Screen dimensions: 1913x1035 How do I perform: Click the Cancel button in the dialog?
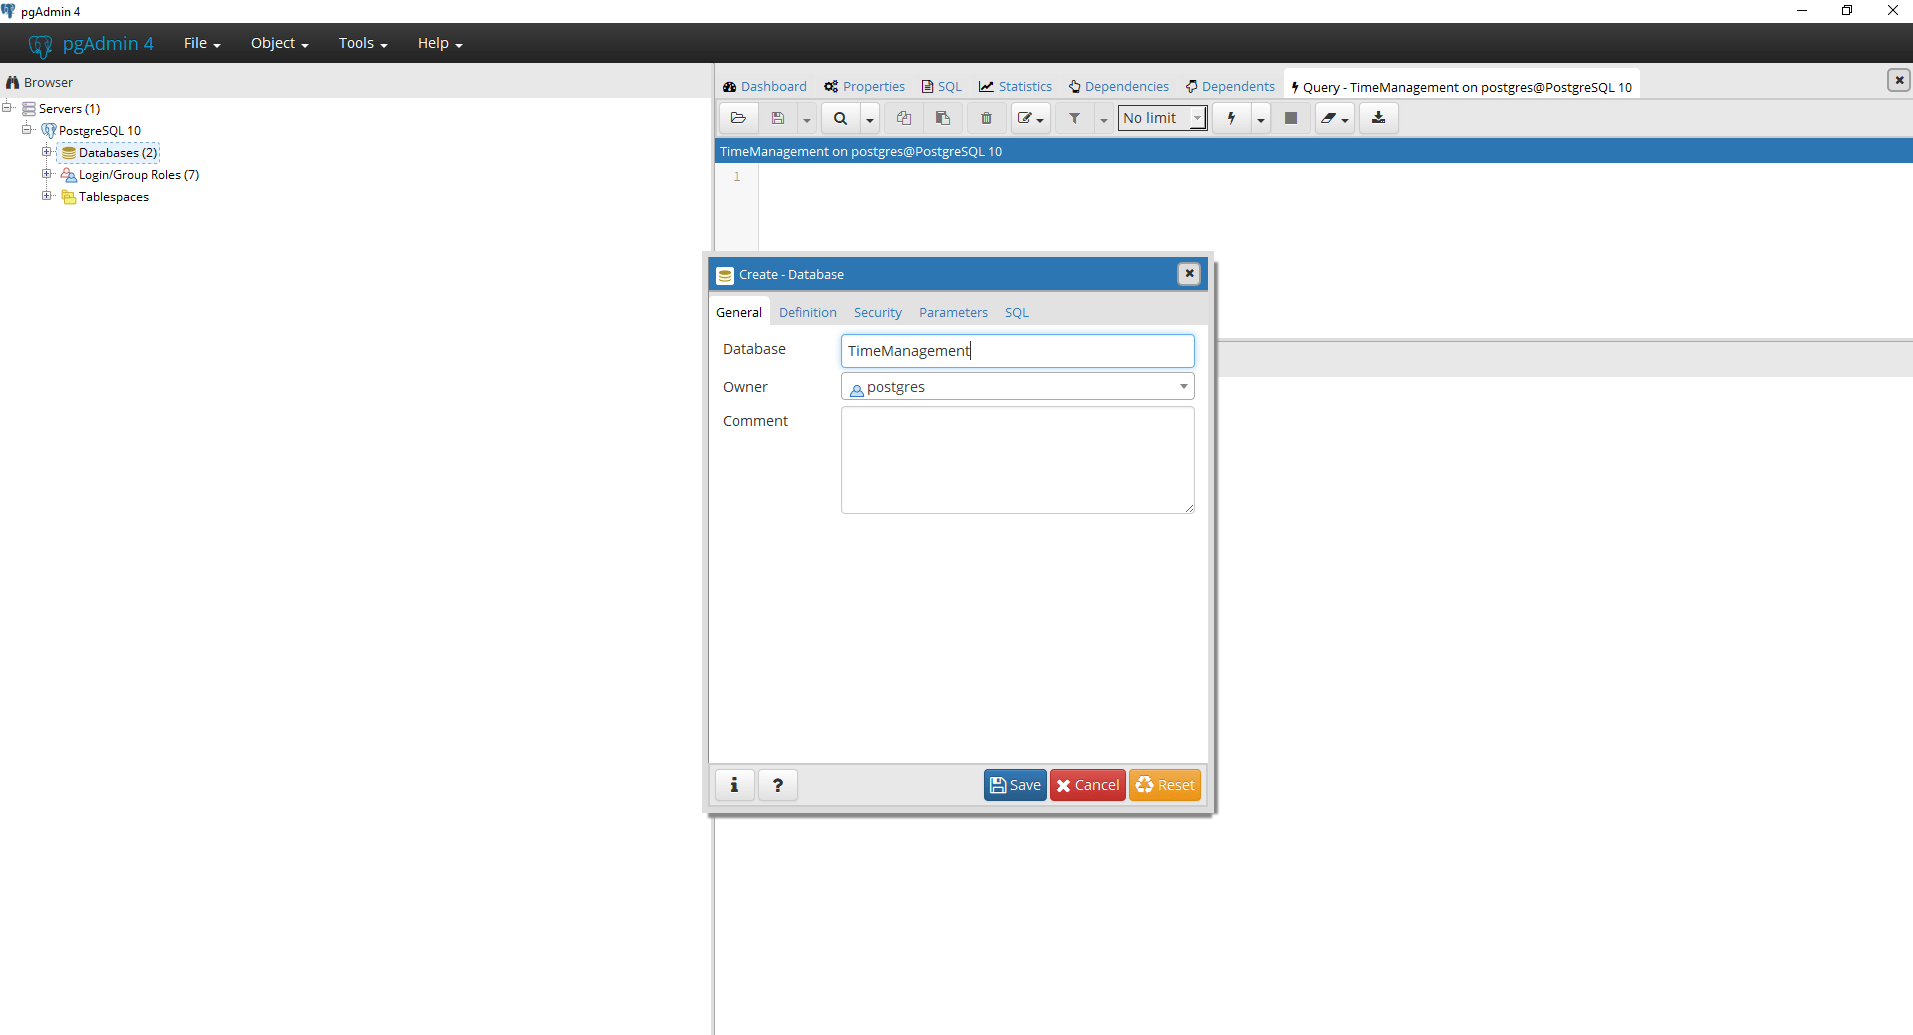1088,785
